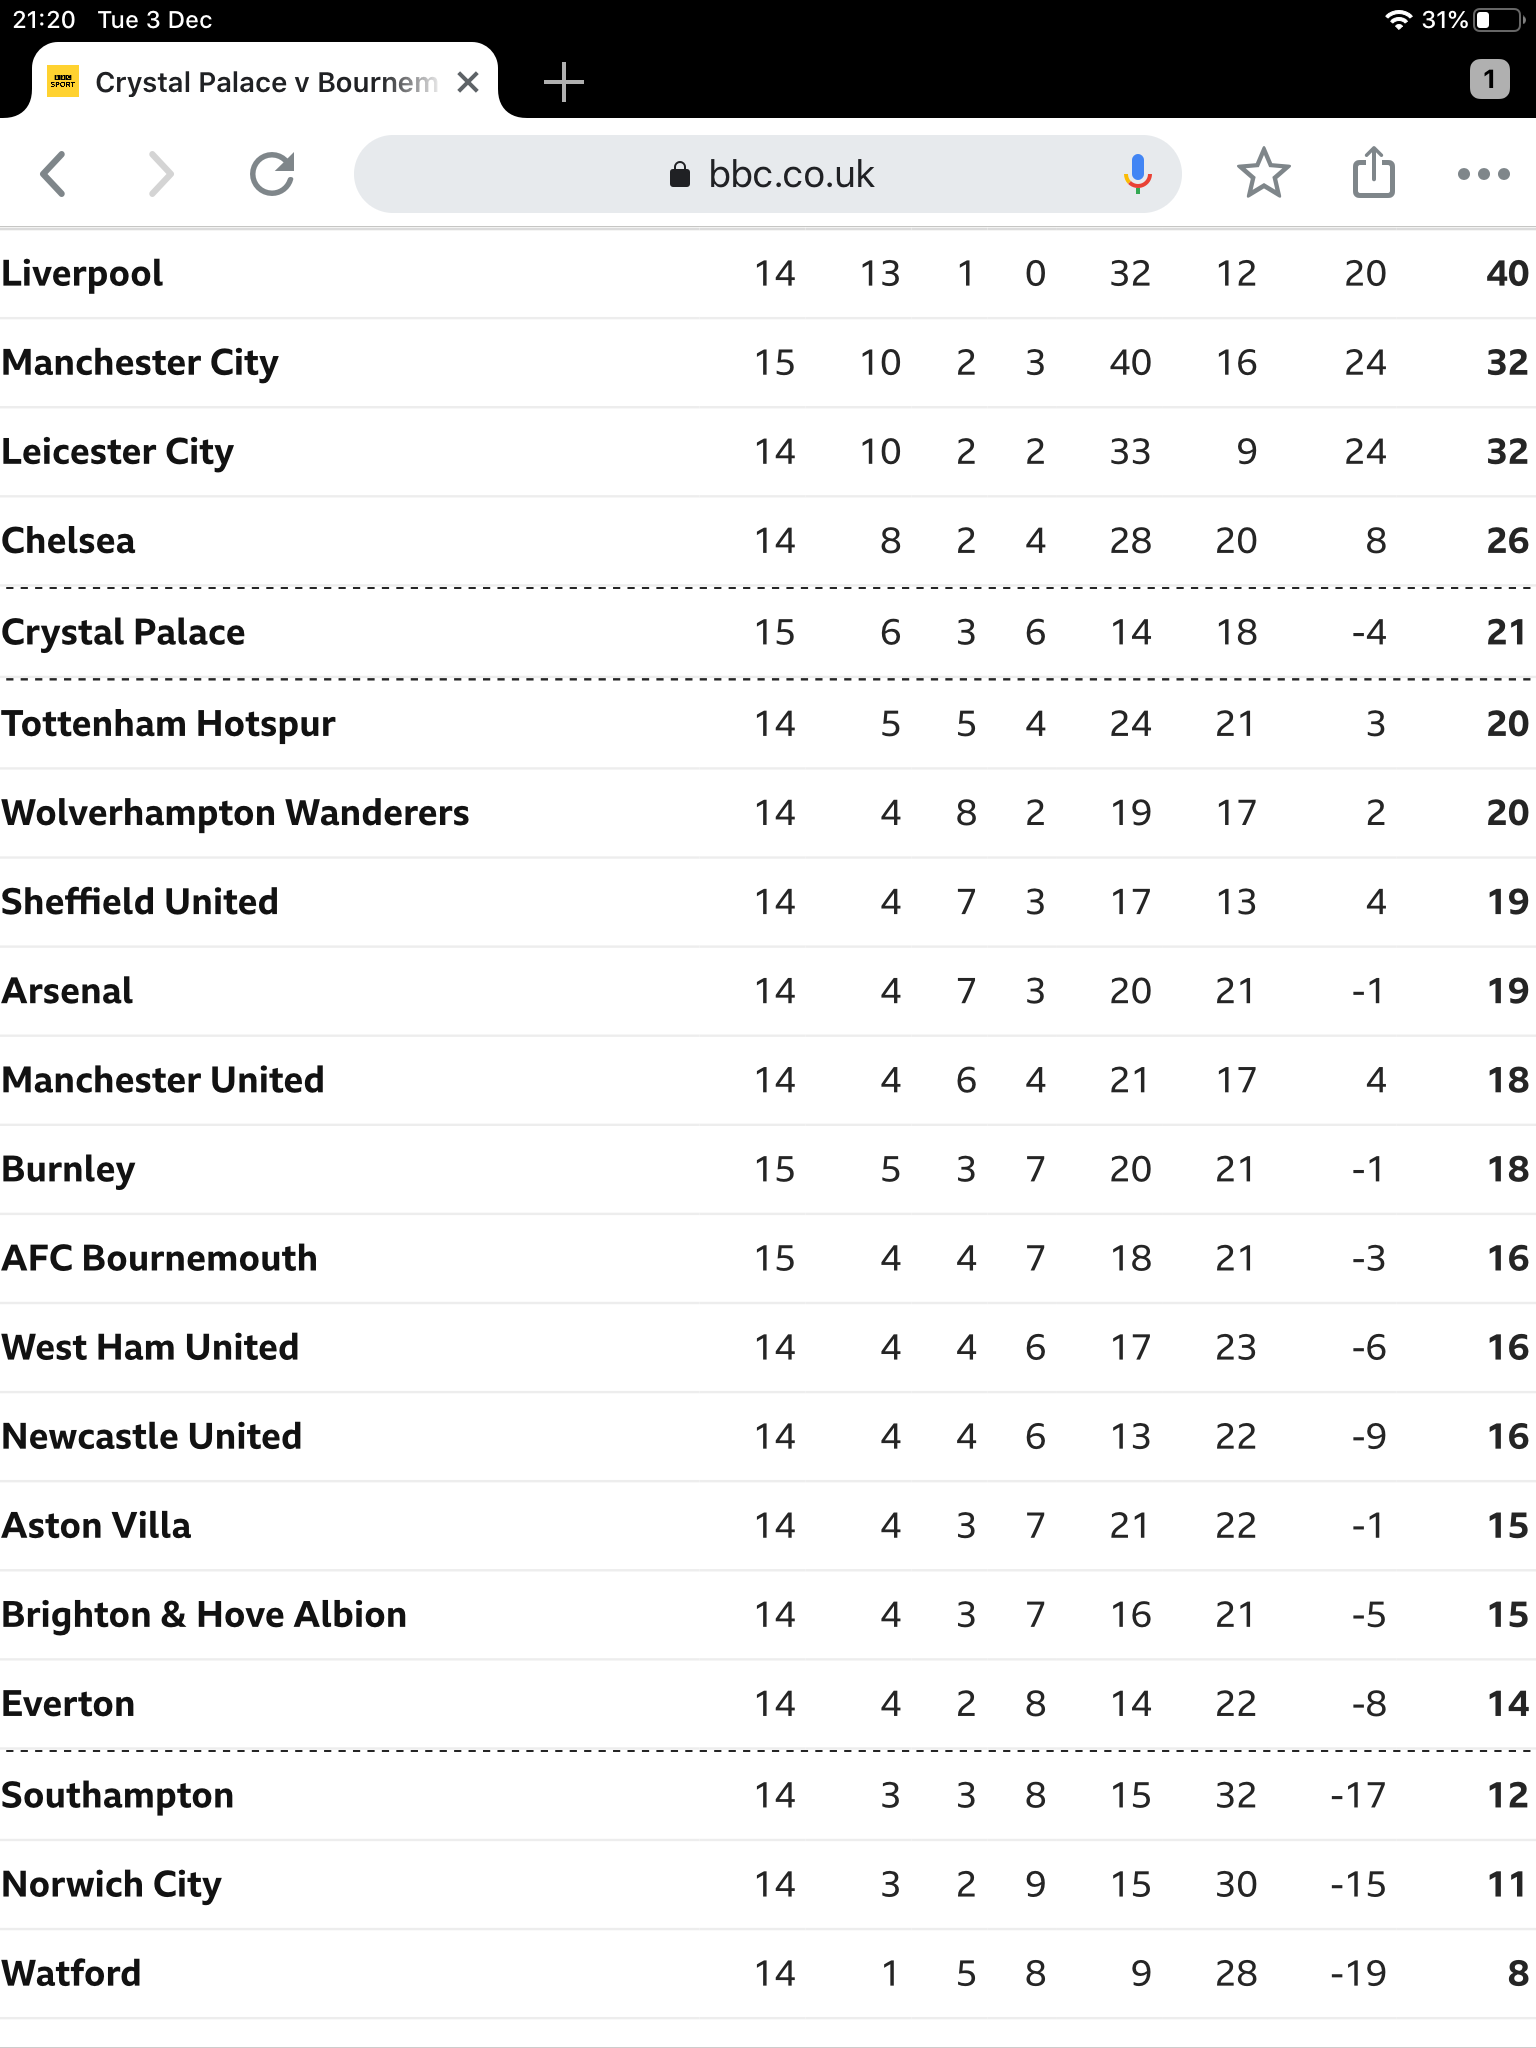Select Brighton & Hove Albion row

point(768,1615)
